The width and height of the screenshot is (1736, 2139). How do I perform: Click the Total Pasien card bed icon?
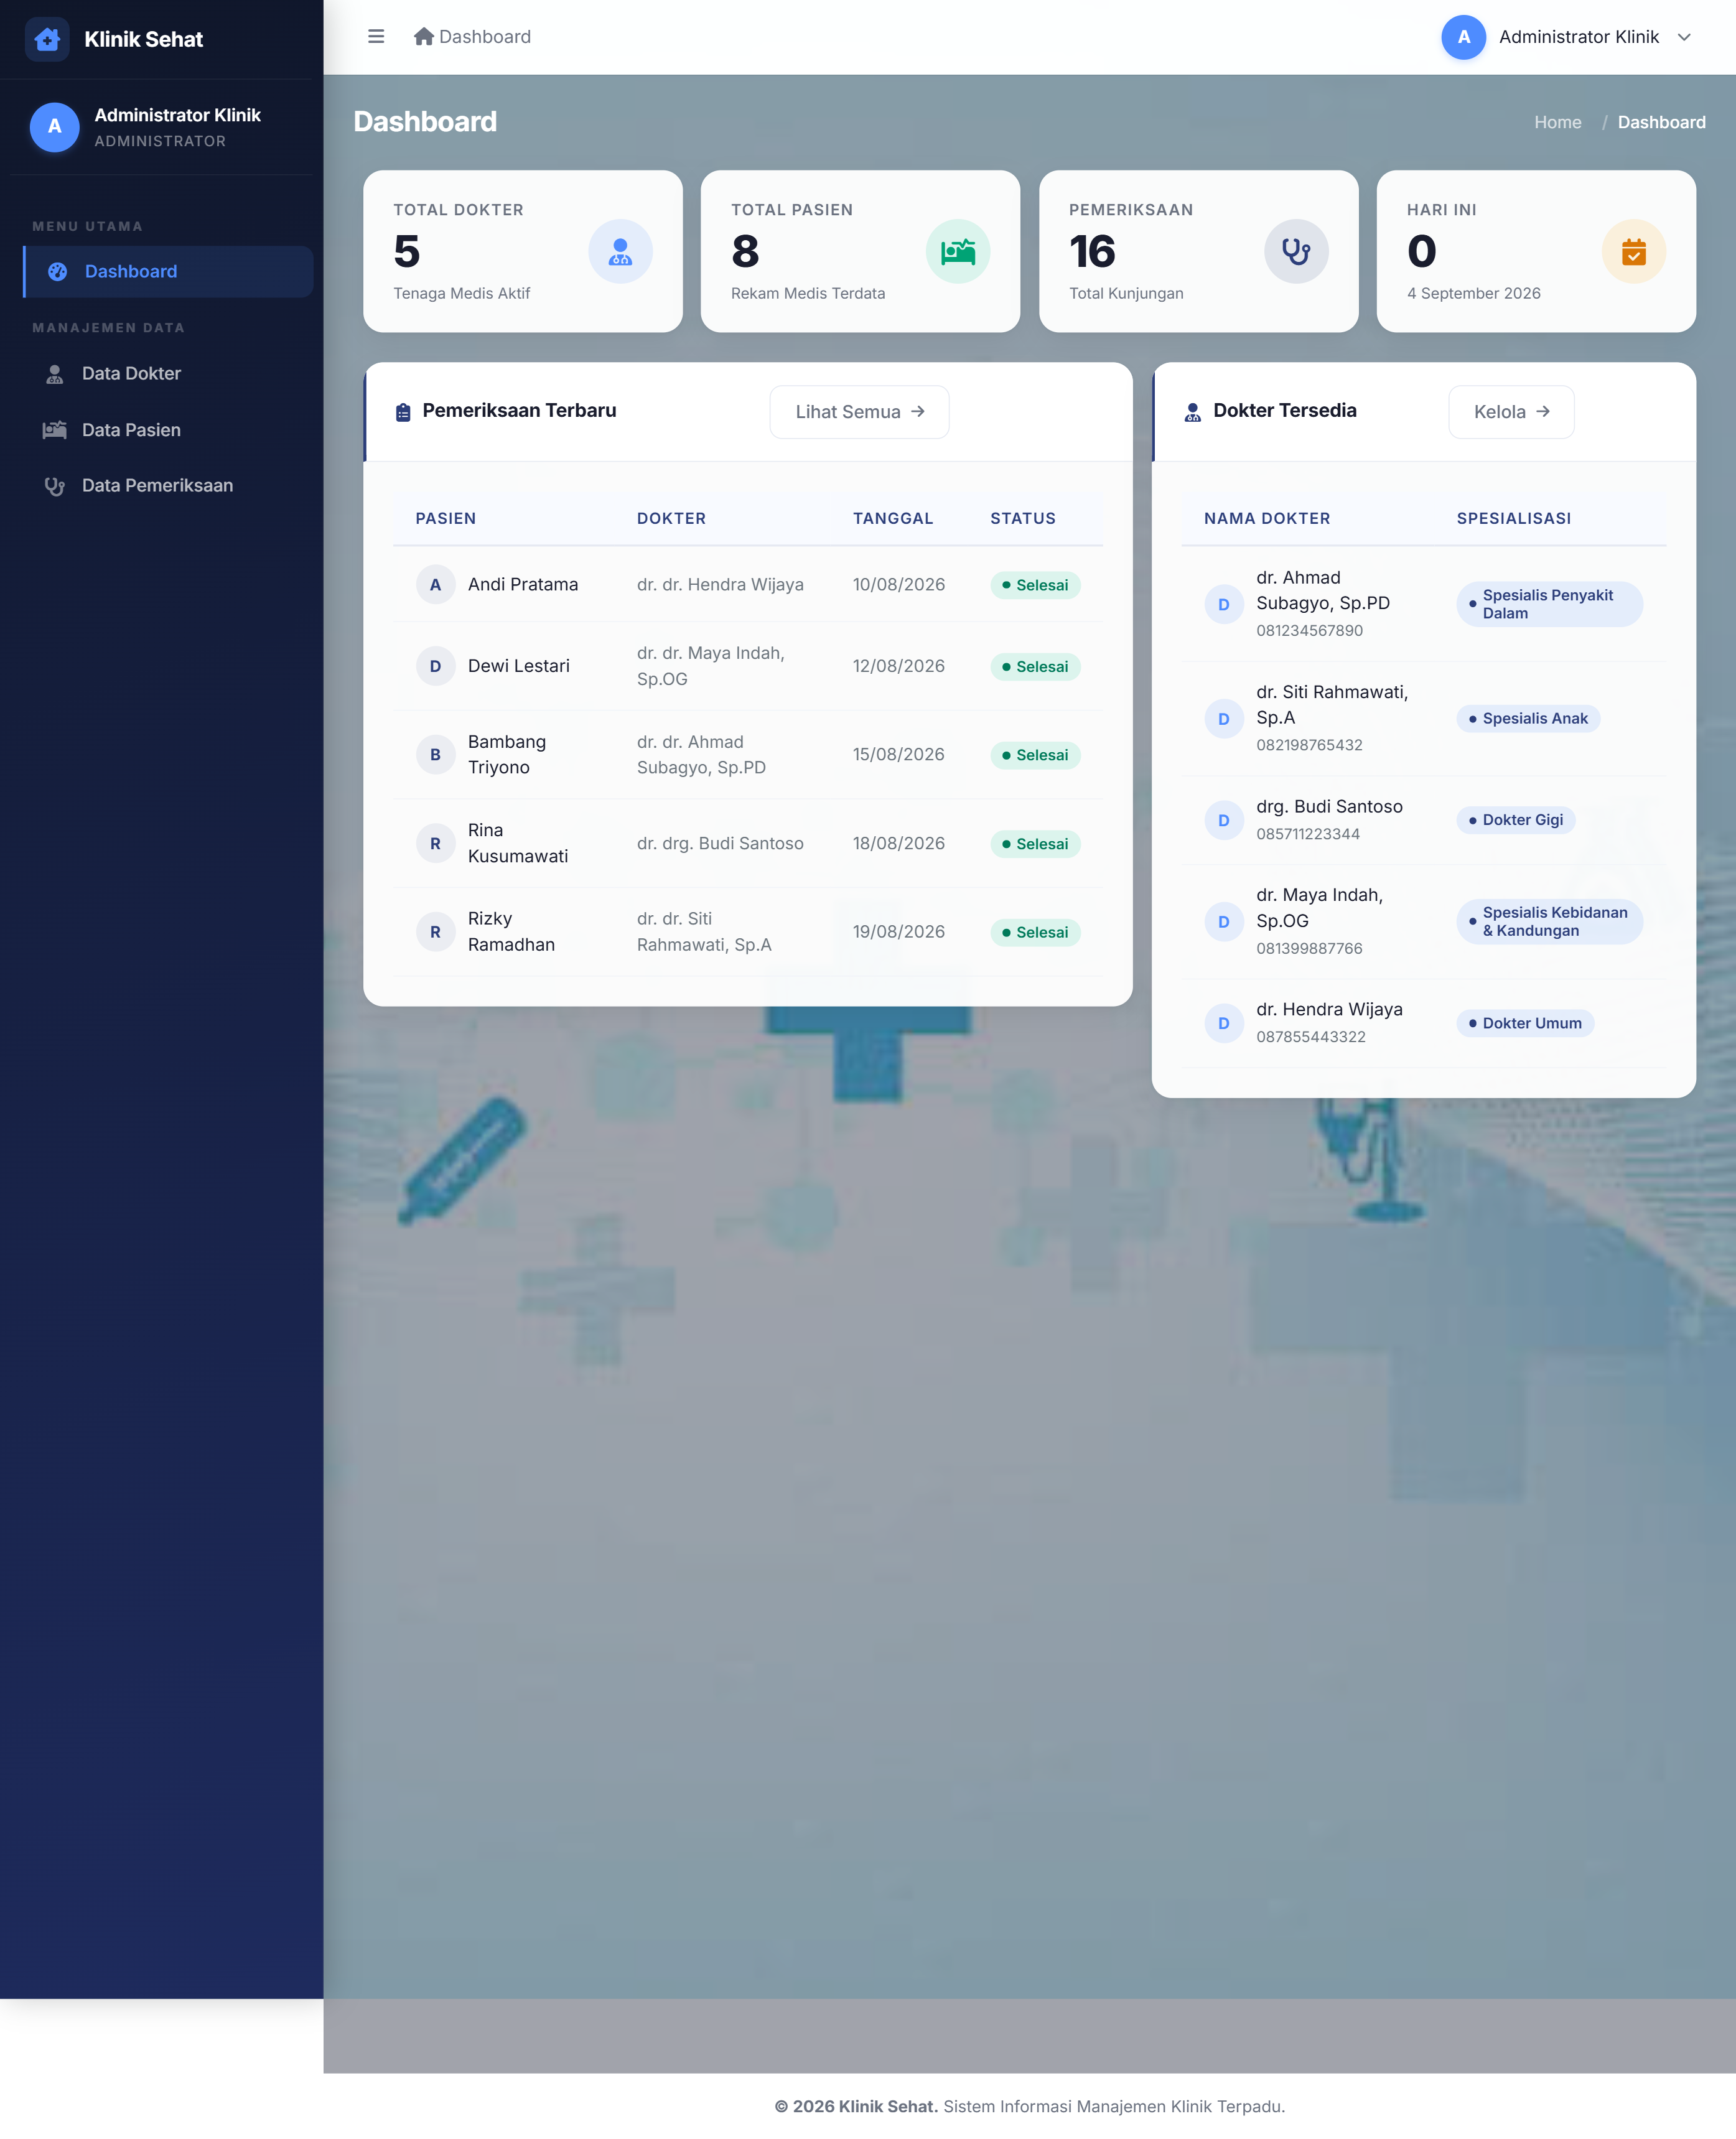click(x=958, y=251)
